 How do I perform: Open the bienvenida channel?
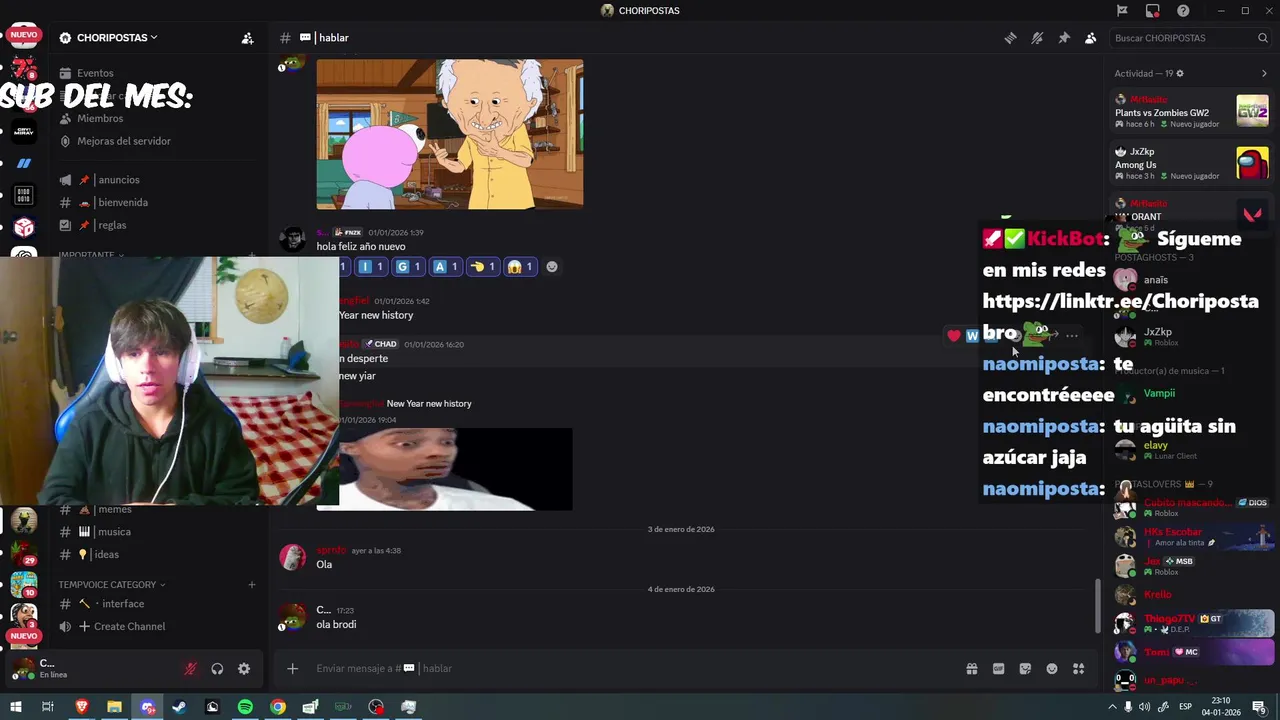point(123,202)
